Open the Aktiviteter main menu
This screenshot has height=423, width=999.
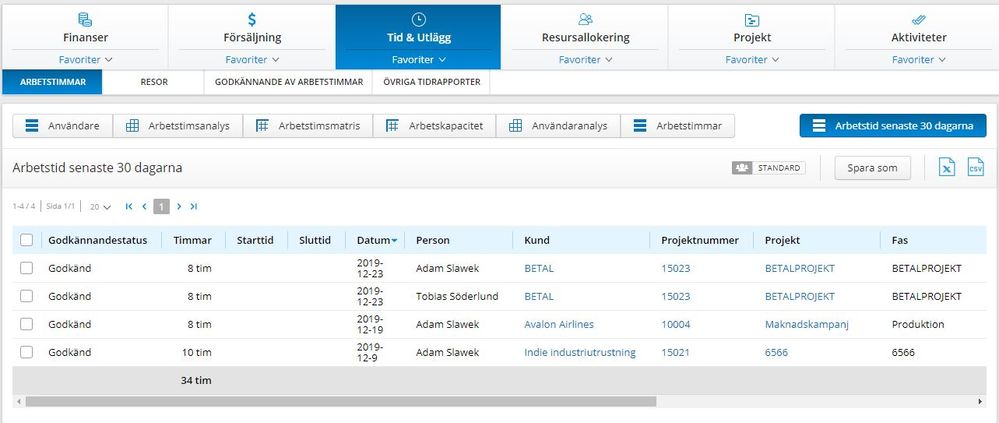919,38
